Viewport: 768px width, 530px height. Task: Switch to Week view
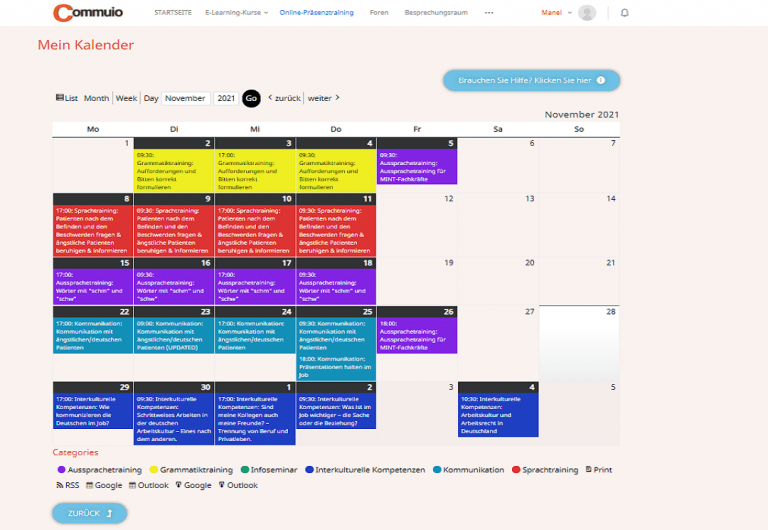coord(126,98)
